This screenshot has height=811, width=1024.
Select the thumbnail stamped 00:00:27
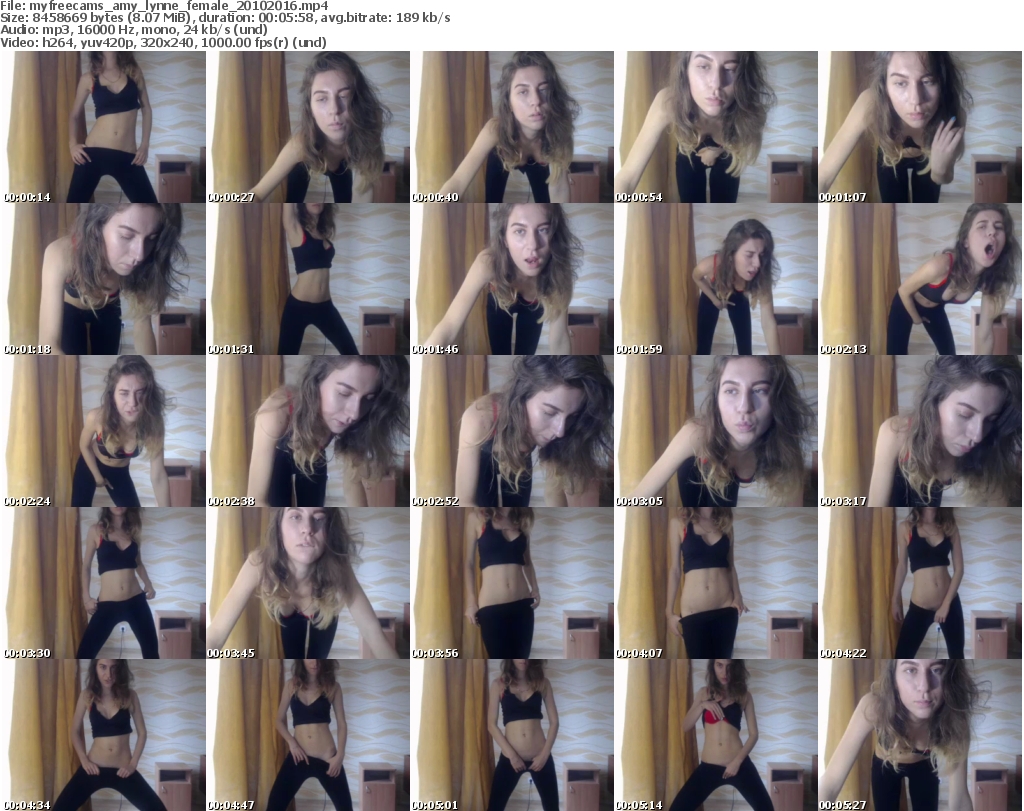[308, 127]
